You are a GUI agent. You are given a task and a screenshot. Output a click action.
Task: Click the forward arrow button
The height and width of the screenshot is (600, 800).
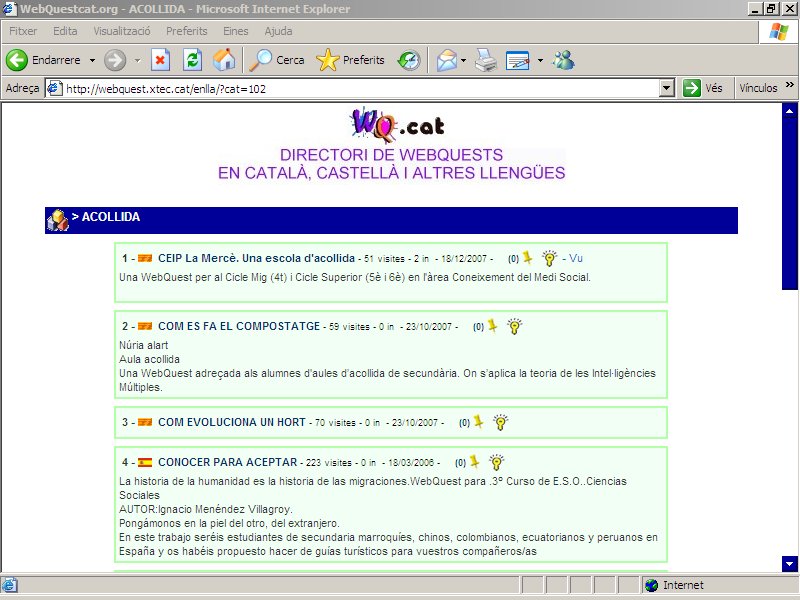tap(115, 60)
